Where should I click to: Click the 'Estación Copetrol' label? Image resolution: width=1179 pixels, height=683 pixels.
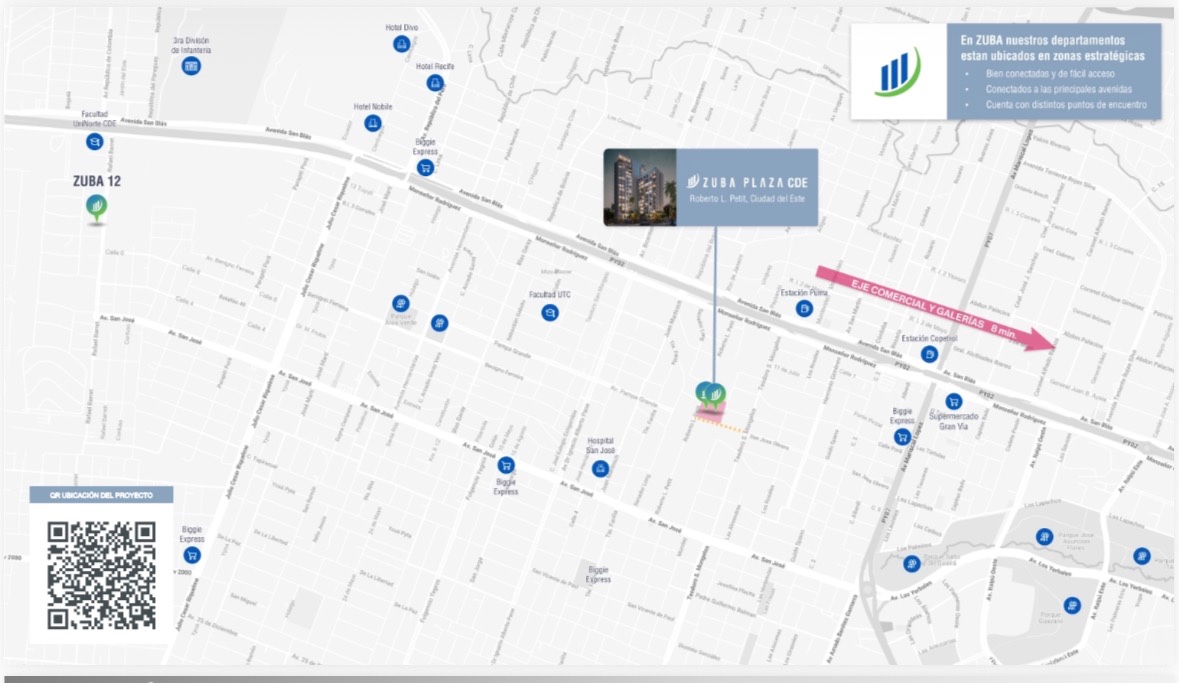(929, 338)
